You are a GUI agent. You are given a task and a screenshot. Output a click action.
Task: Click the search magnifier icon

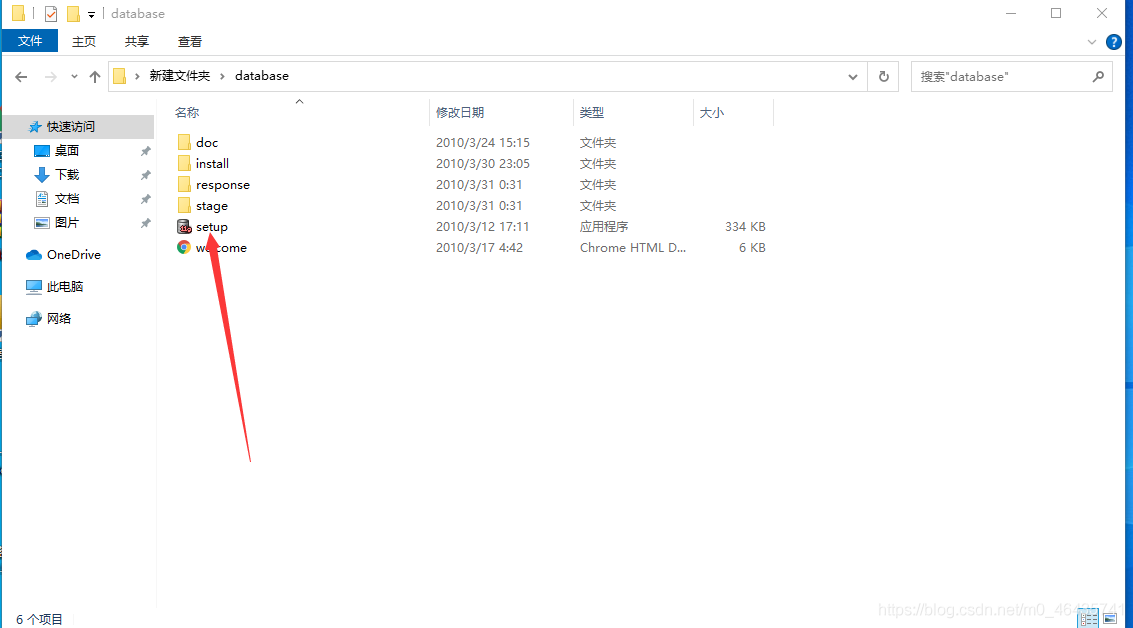1098,77
